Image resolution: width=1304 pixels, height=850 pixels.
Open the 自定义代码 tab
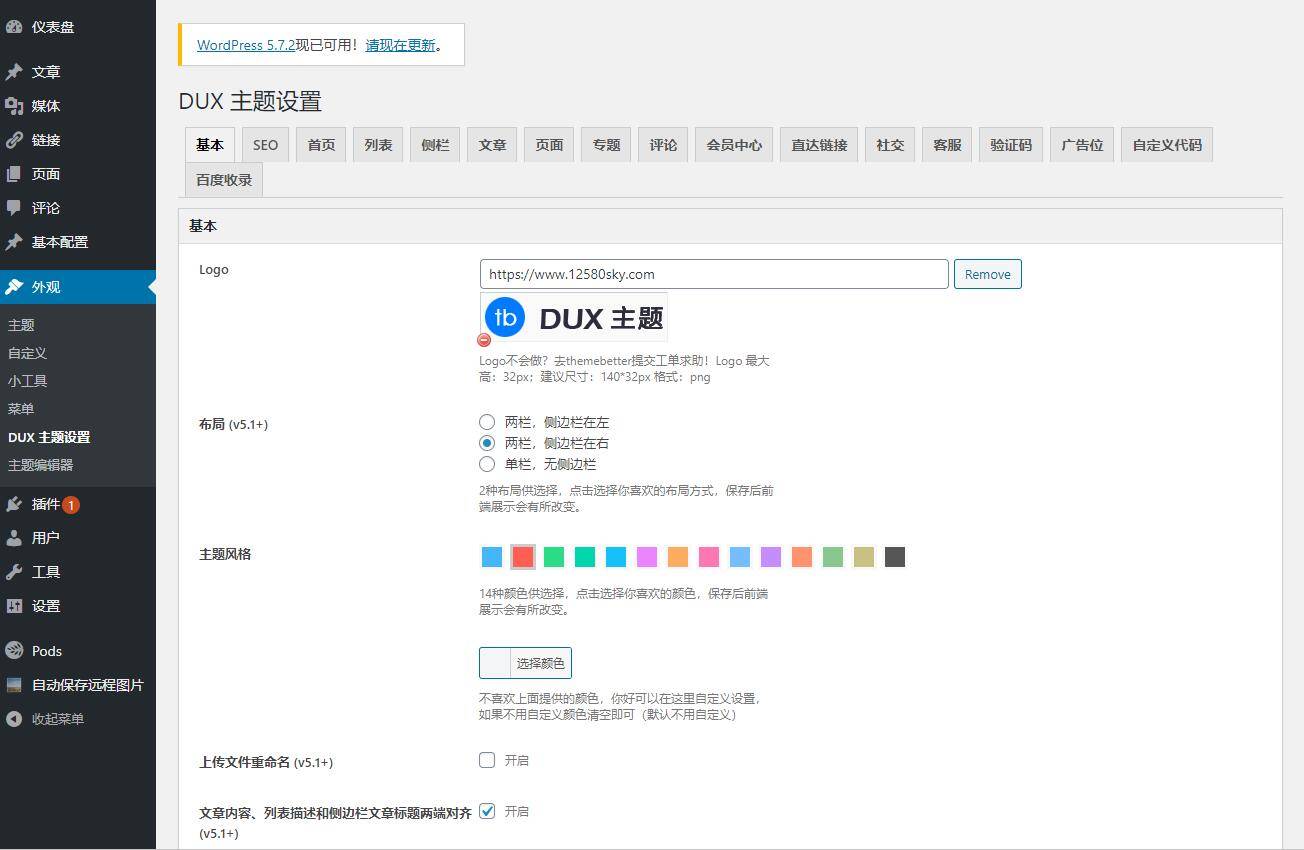1167,145
